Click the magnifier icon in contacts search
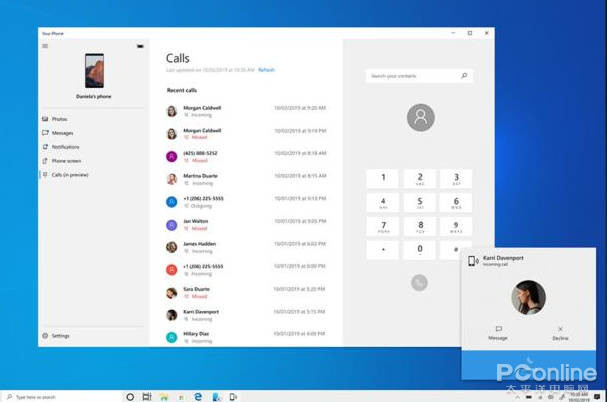 (464, 76)
